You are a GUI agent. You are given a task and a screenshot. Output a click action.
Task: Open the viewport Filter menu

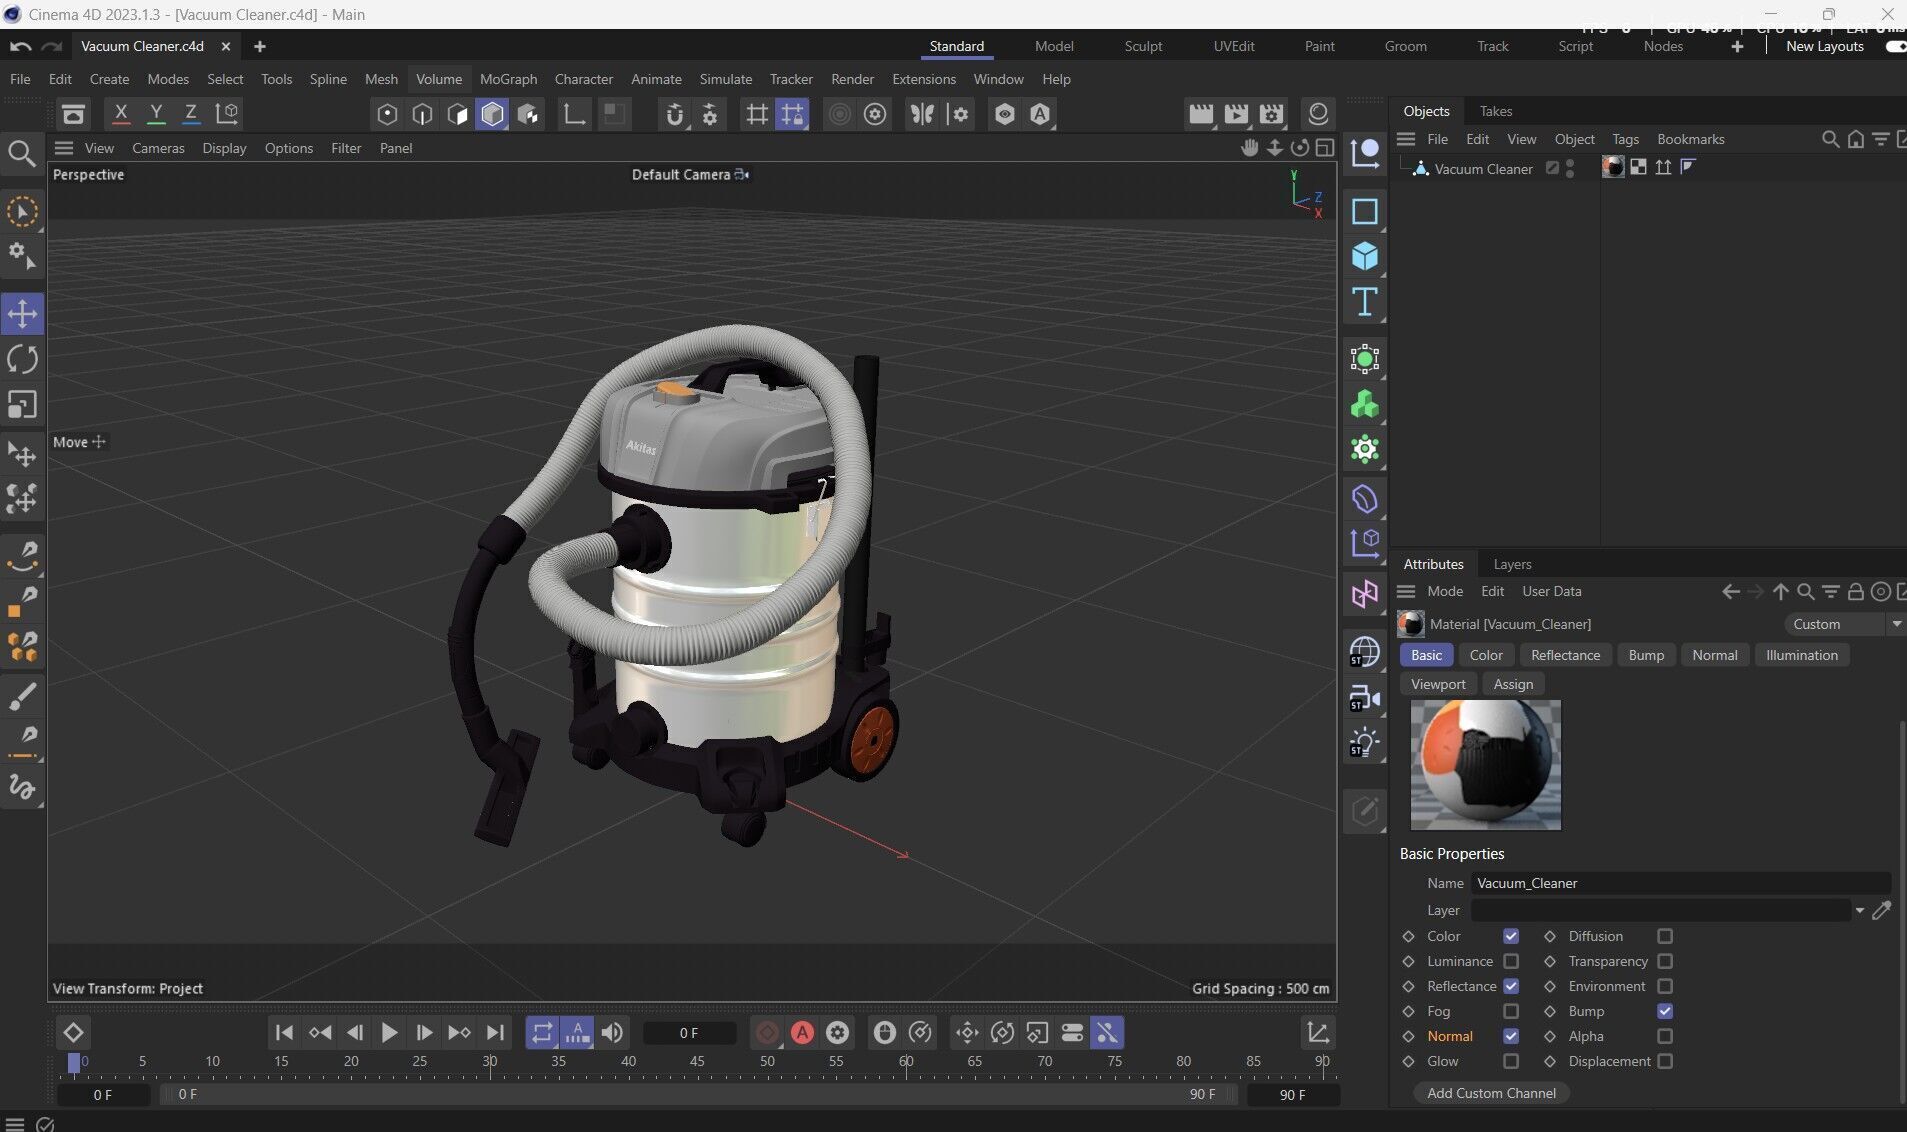(346, 148)
